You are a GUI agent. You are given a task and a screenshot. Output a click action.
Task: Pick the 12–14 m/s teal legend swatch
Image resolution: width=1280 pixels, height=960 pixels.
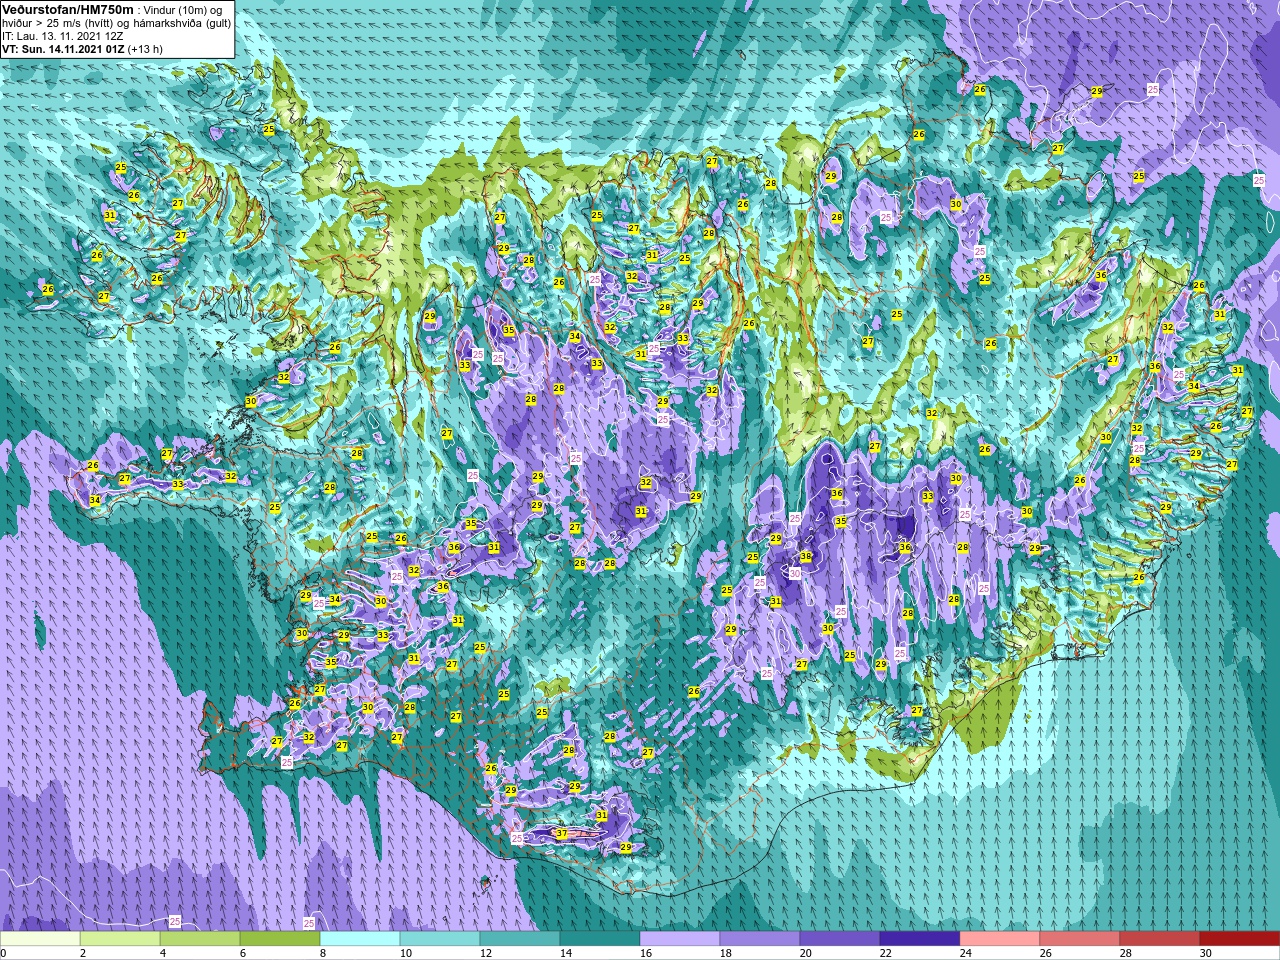[x=520, y=939]
